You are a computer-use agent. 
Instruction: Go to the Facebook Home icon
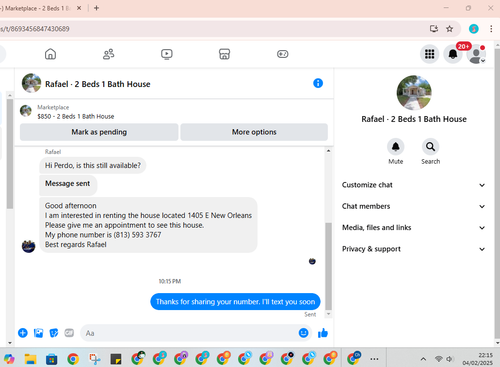(50, 54)
